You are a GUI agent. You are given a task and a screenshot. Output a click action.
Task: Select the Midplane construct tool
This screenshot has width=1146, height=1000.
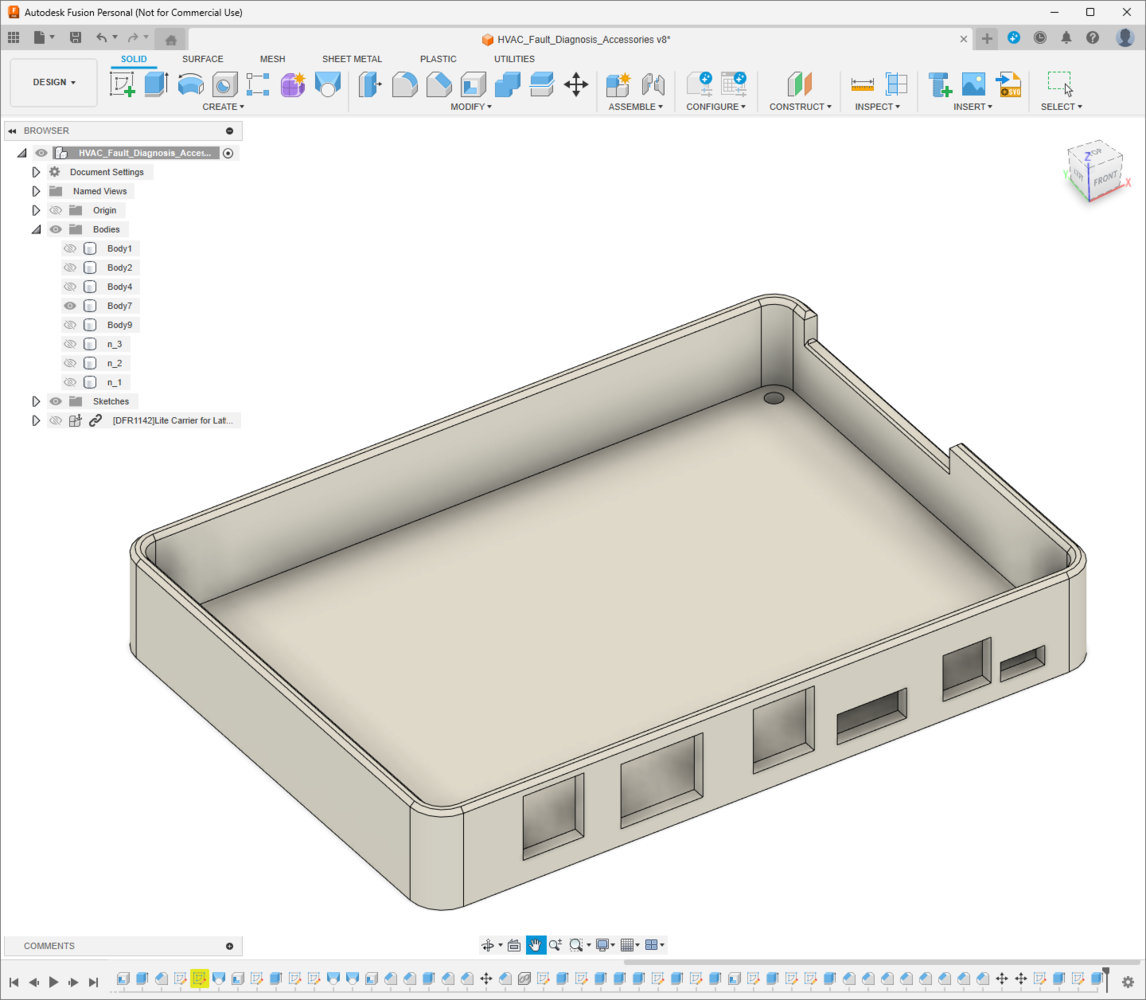[x=800, y=84]
